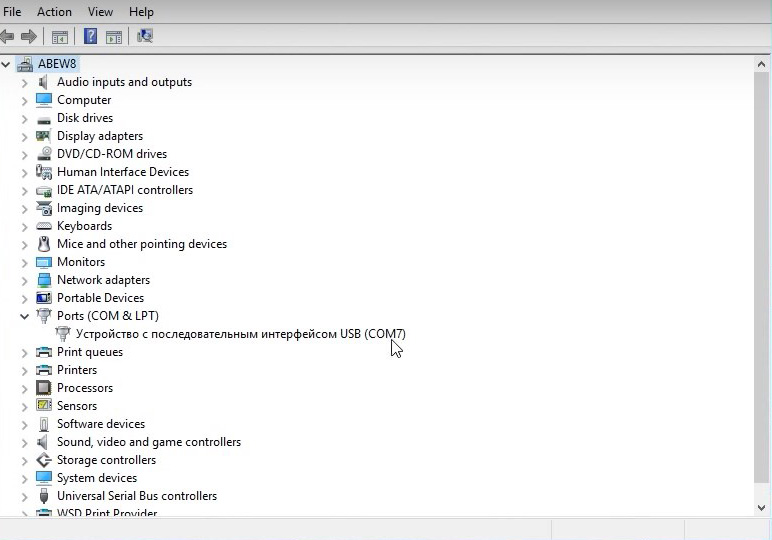Click the vertical scrollbar on the right
The image size is (772, 540).
click(x=762, y=280)
